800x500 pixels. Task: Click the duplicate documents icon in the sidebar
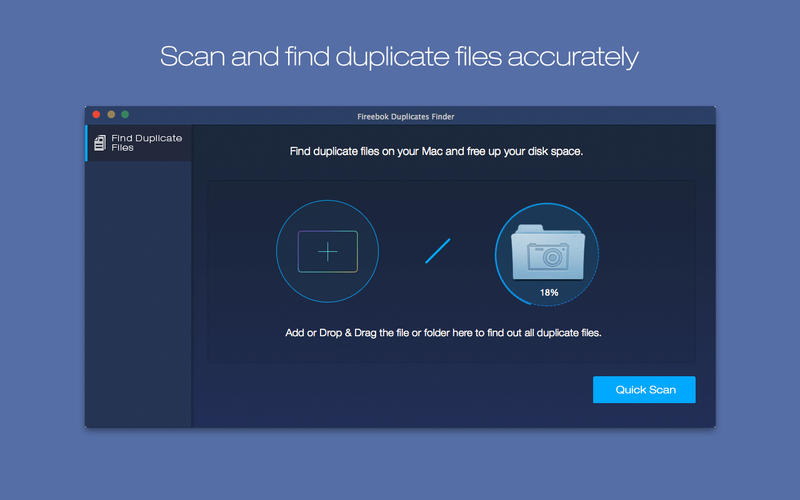pos(99,144)
